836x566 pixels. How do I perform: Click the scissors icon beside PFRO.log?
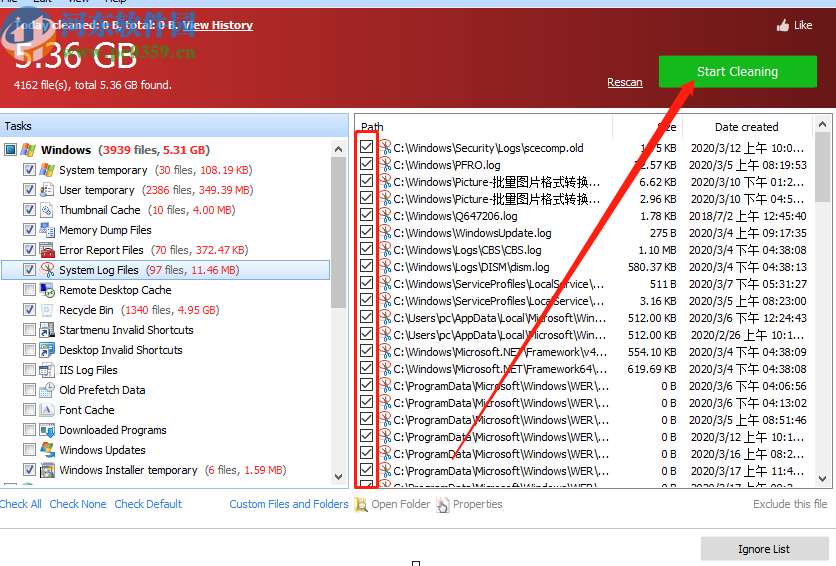(385, 164)
